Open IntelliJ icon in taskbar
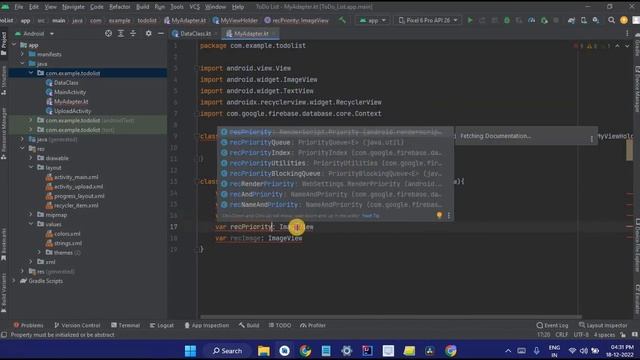Viewport: 640px width, 360px height. click(367, 351)
